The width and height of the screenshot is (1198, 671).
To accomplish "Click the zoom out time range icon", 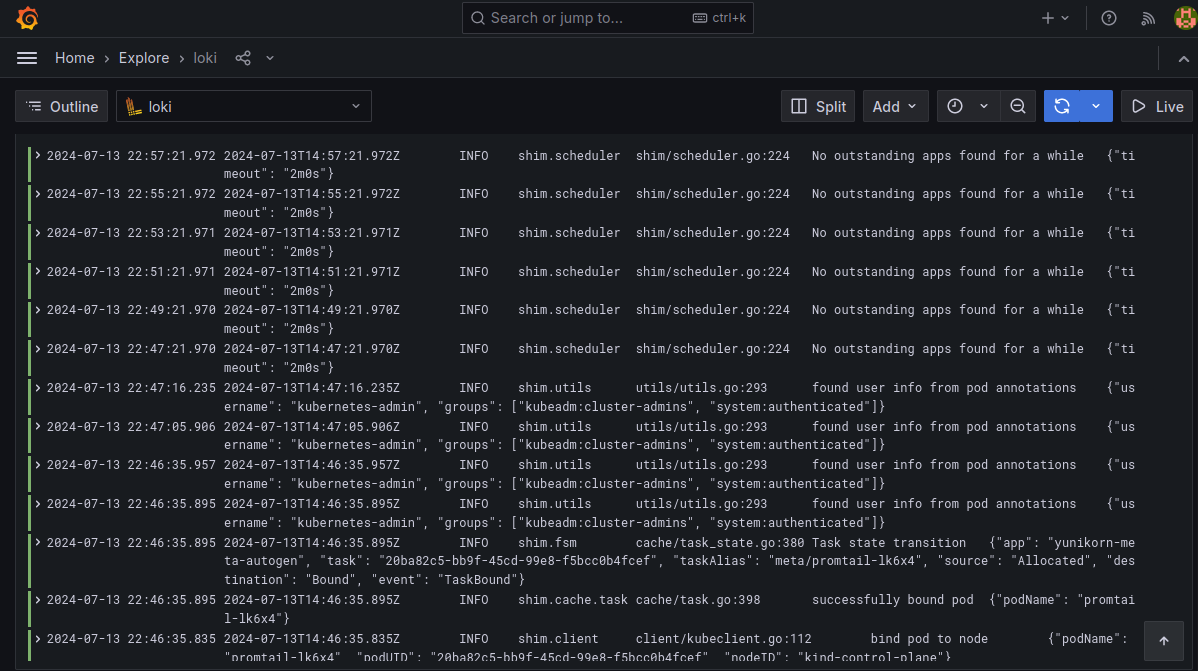I will (1017, 106).
